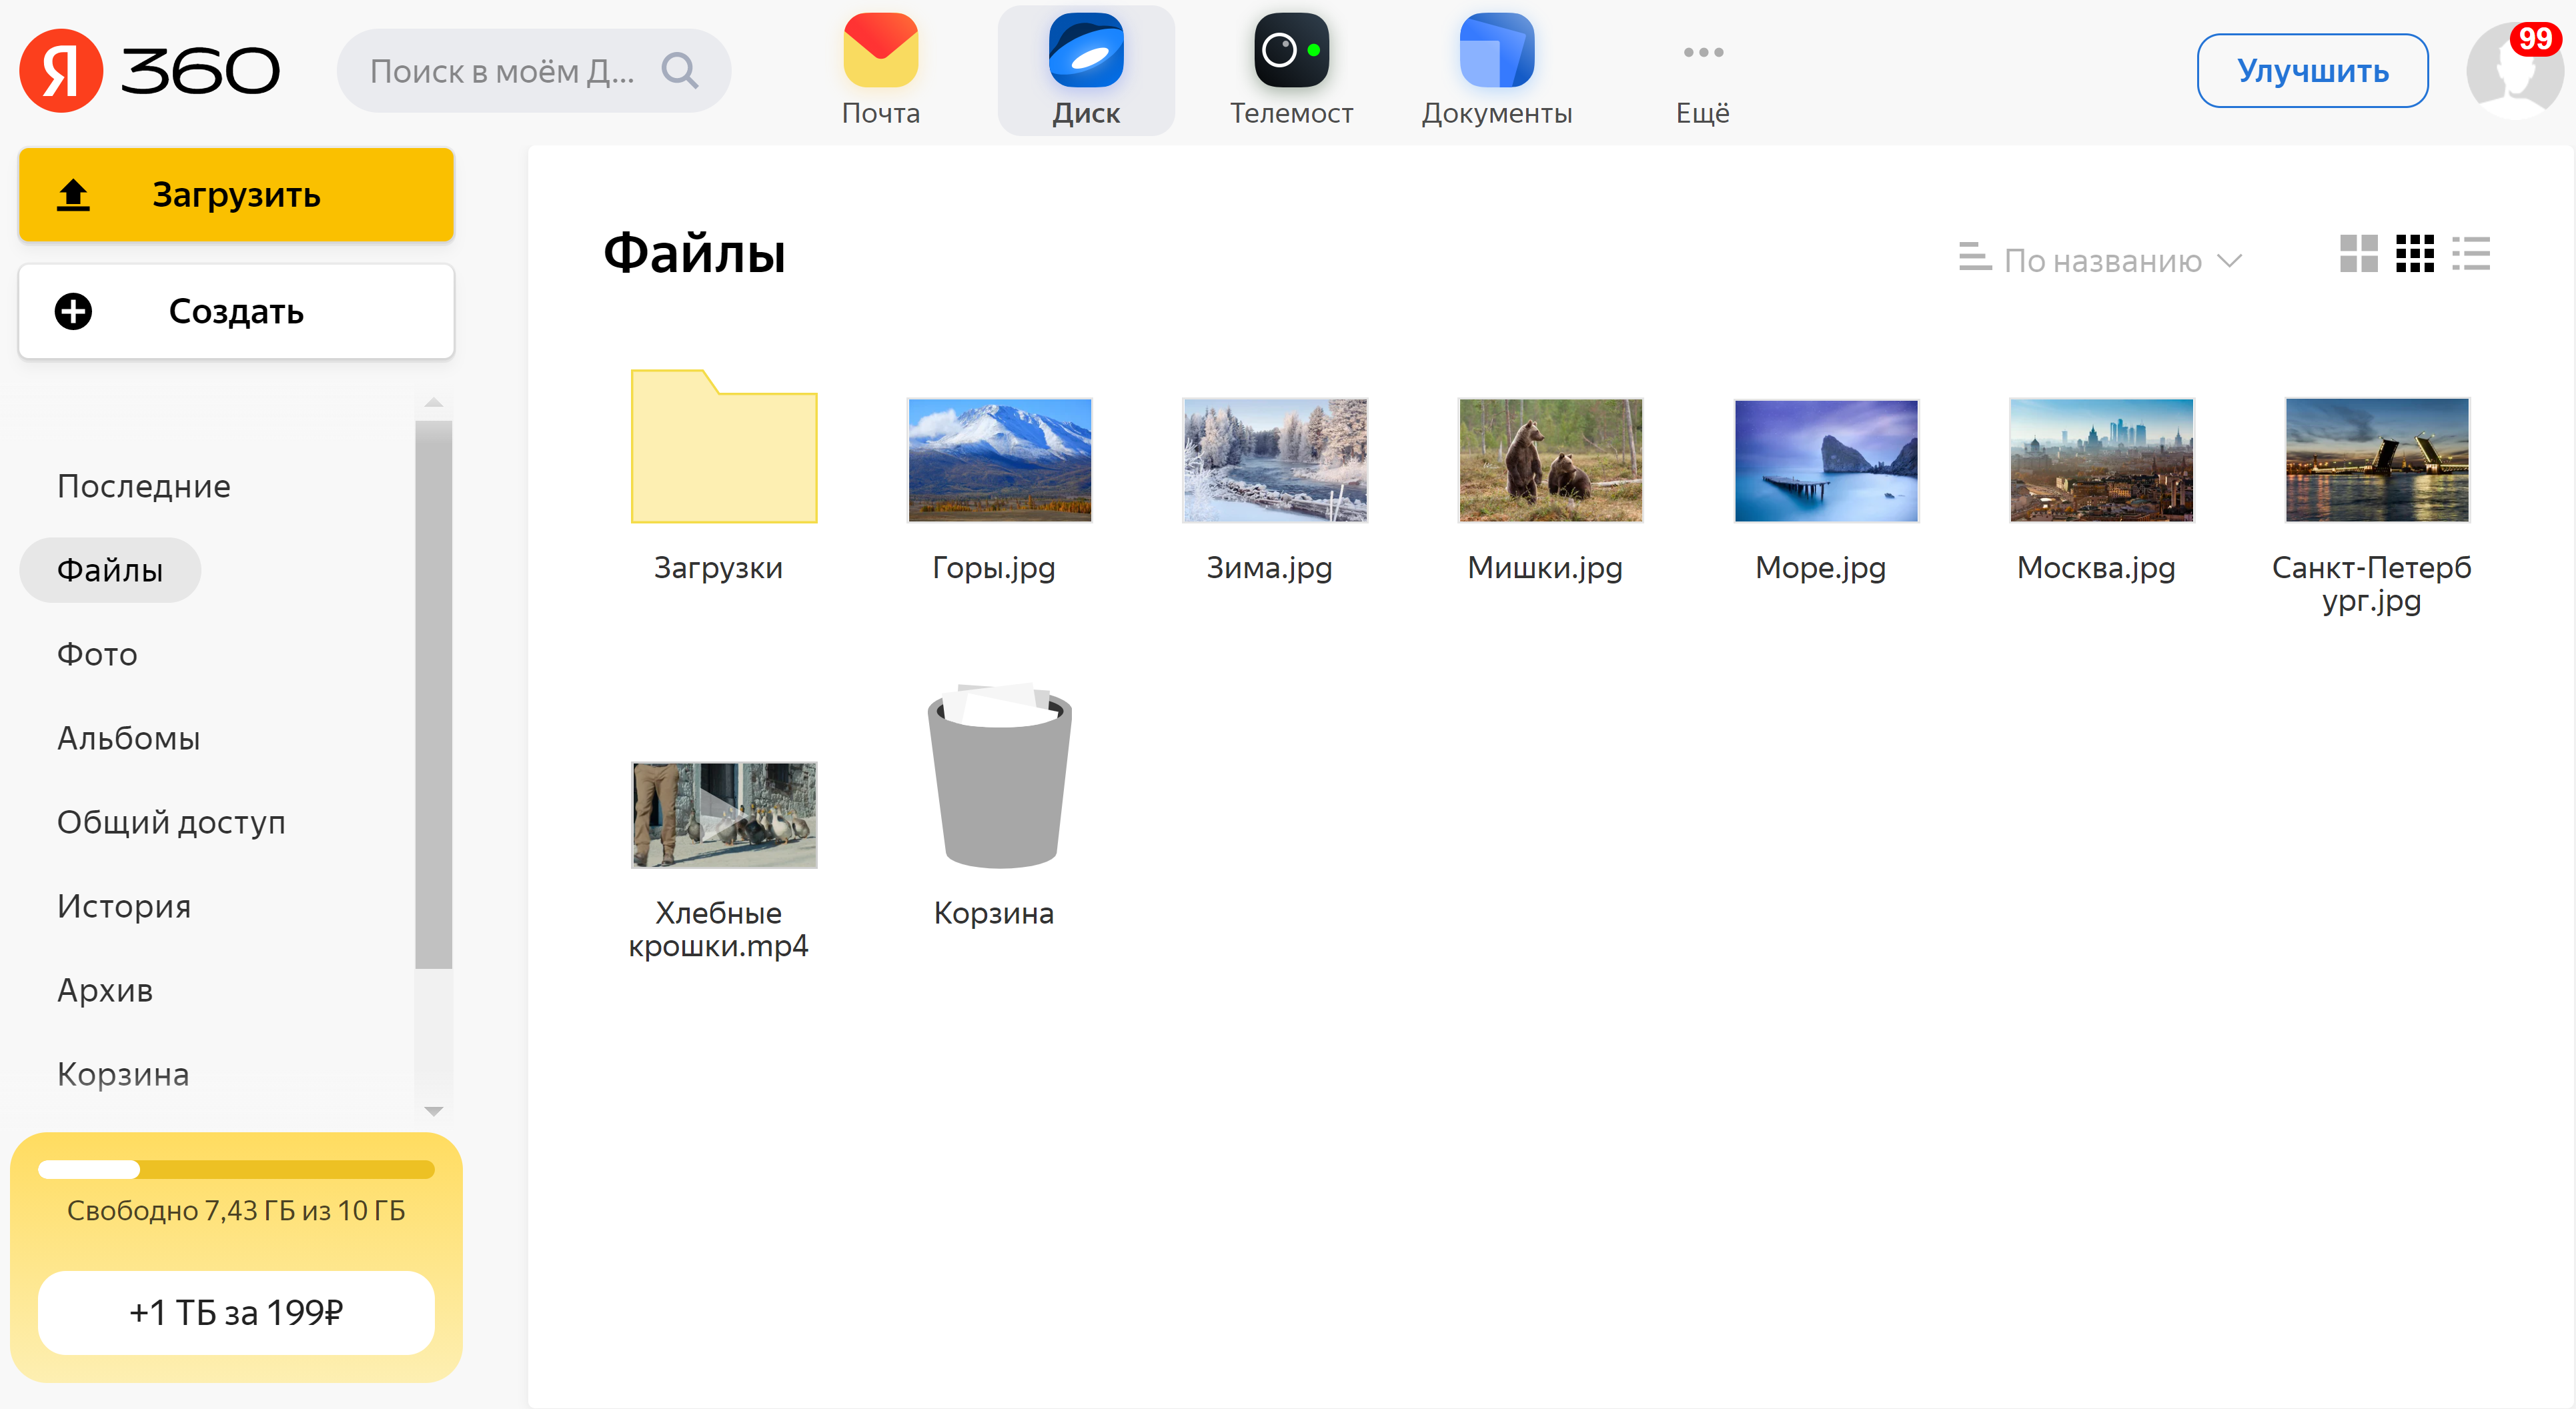Click the Загрузить upload button
This screenshot has height=1409, width=2576.
point(236,195)
